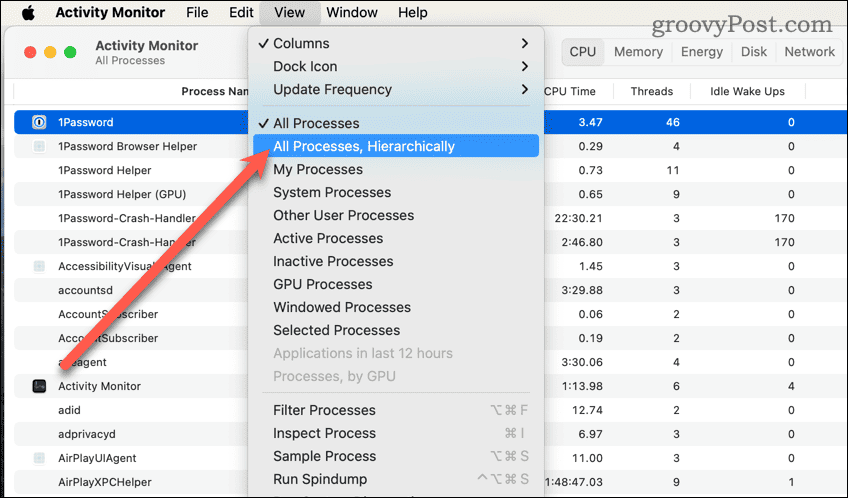Click the 1:48:47.03 CPU time value
This screenshot has height=498, width=848.
click(574, 482)
